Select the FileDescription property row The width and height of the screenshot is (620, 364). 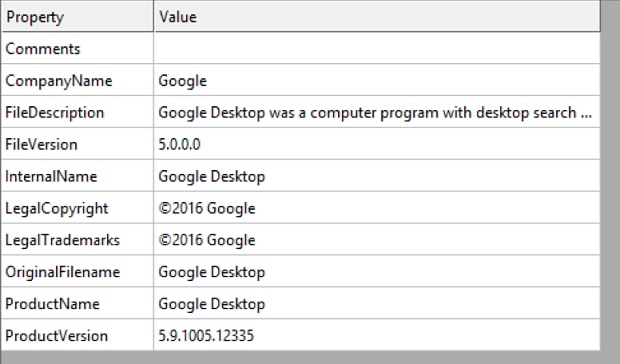tap(301, 113)
